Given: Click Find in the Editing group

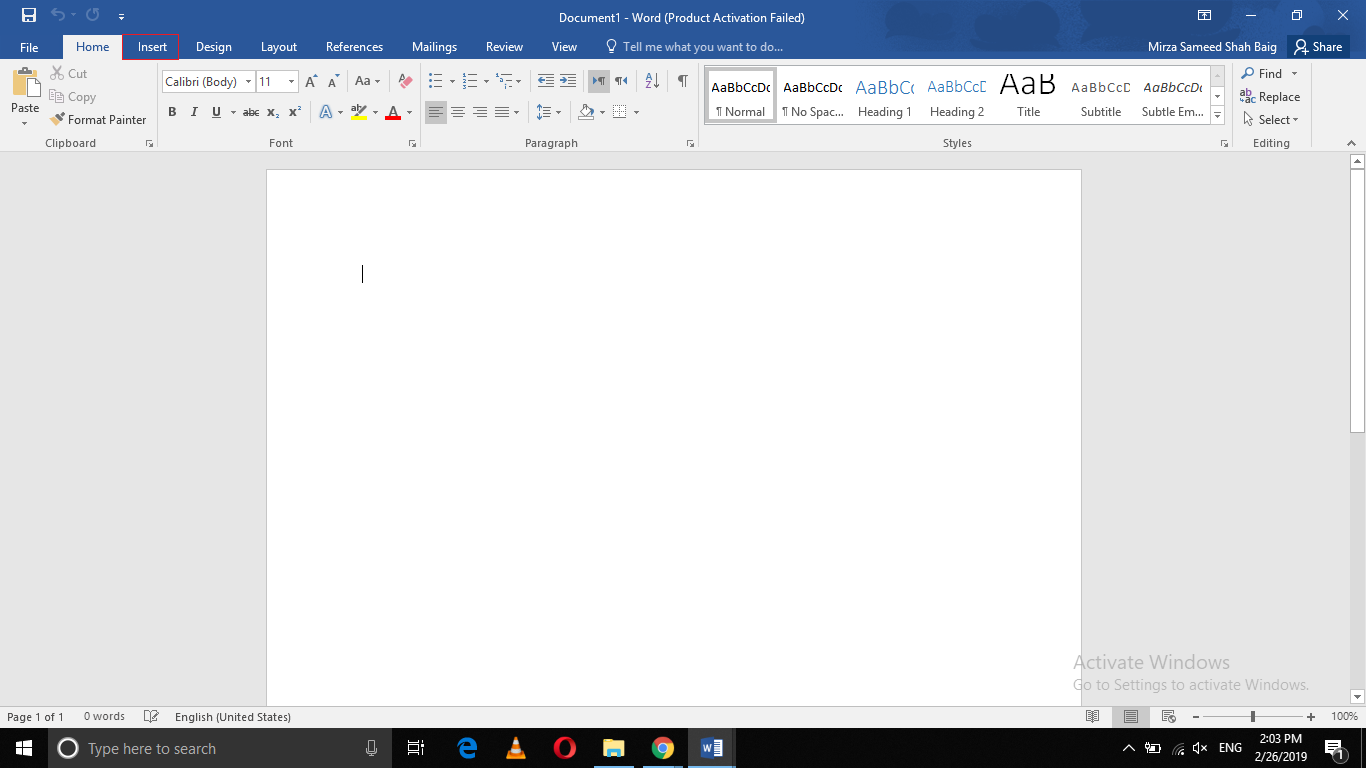Looking at the screenshot, I should [x=1262, y=73].
